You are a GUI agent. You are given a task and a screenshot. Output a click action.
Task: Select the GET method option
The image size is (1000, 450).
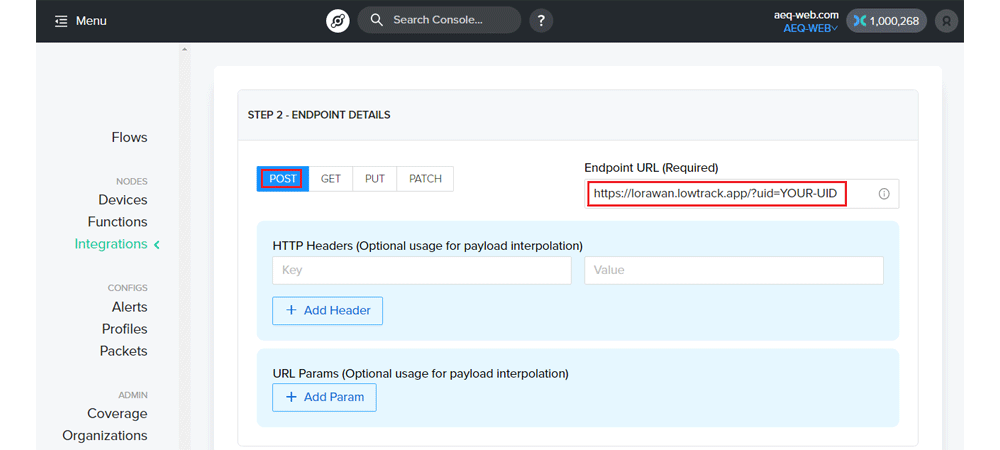pos(330,179)
